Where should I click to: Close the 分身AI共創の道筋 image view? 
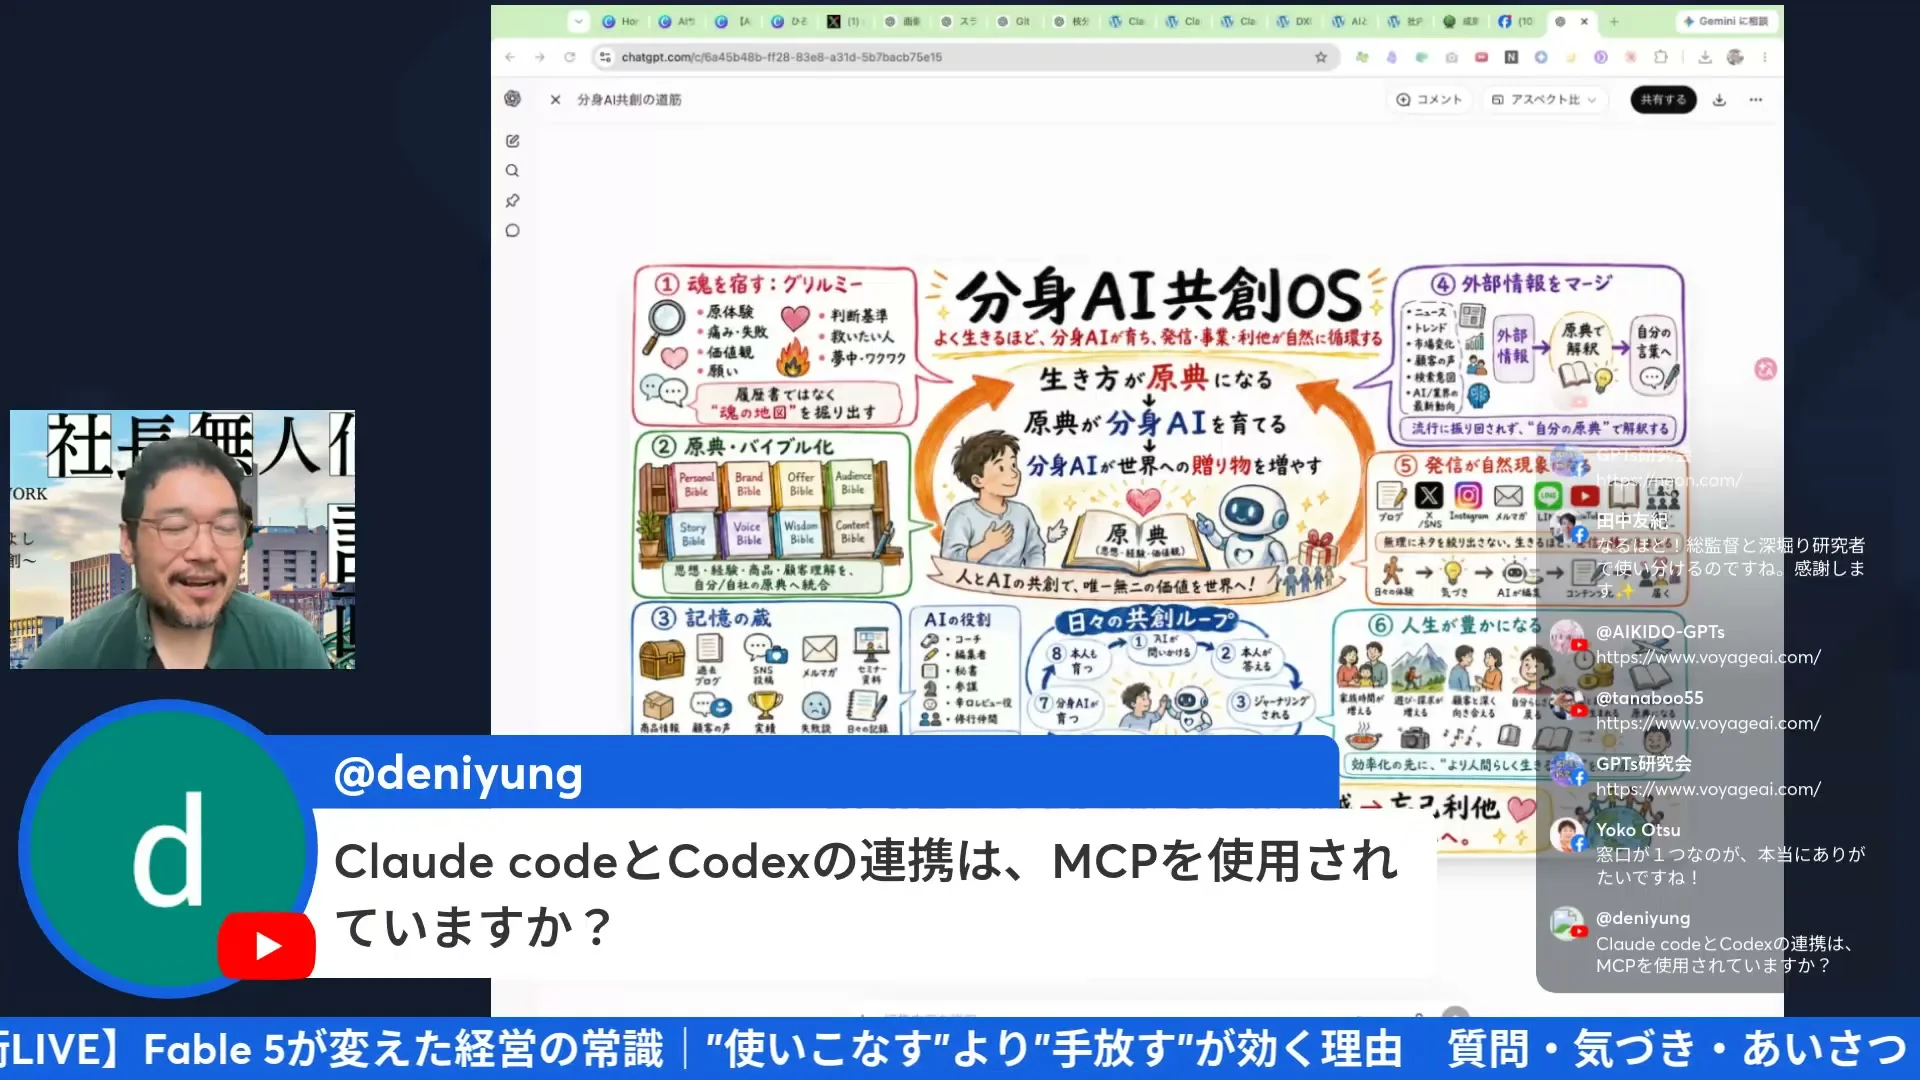(555, 99)
